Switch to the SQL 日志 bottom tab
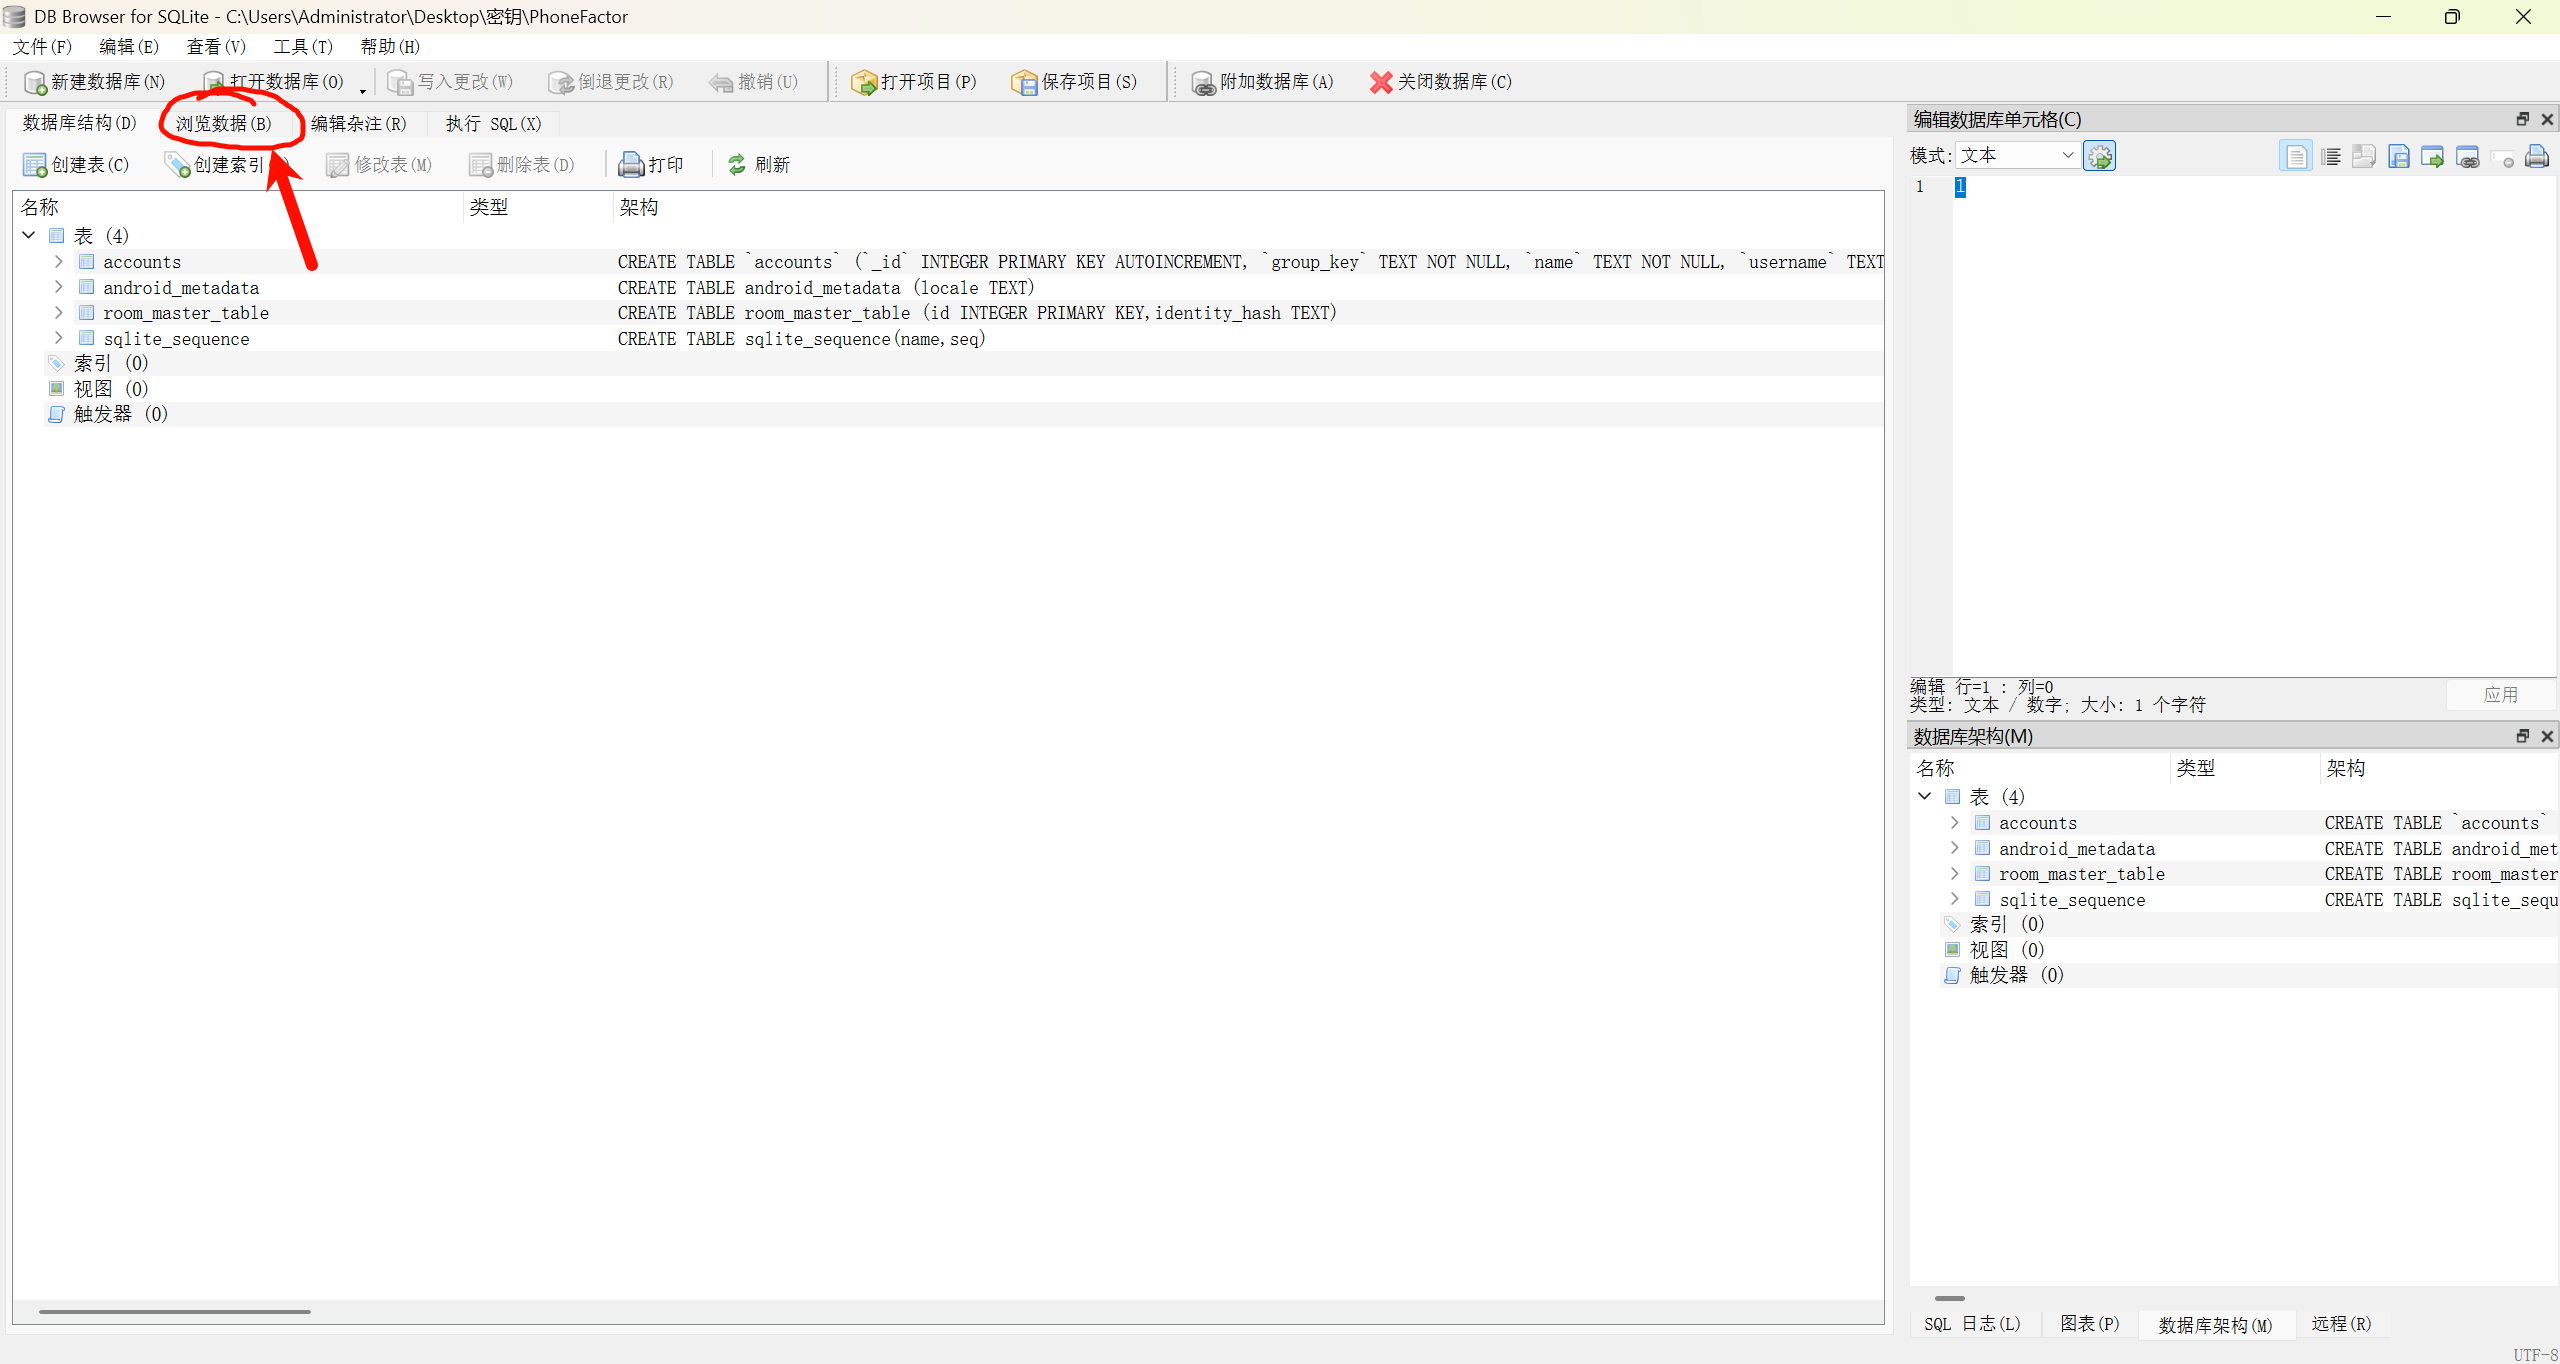 point(1971,1324)
